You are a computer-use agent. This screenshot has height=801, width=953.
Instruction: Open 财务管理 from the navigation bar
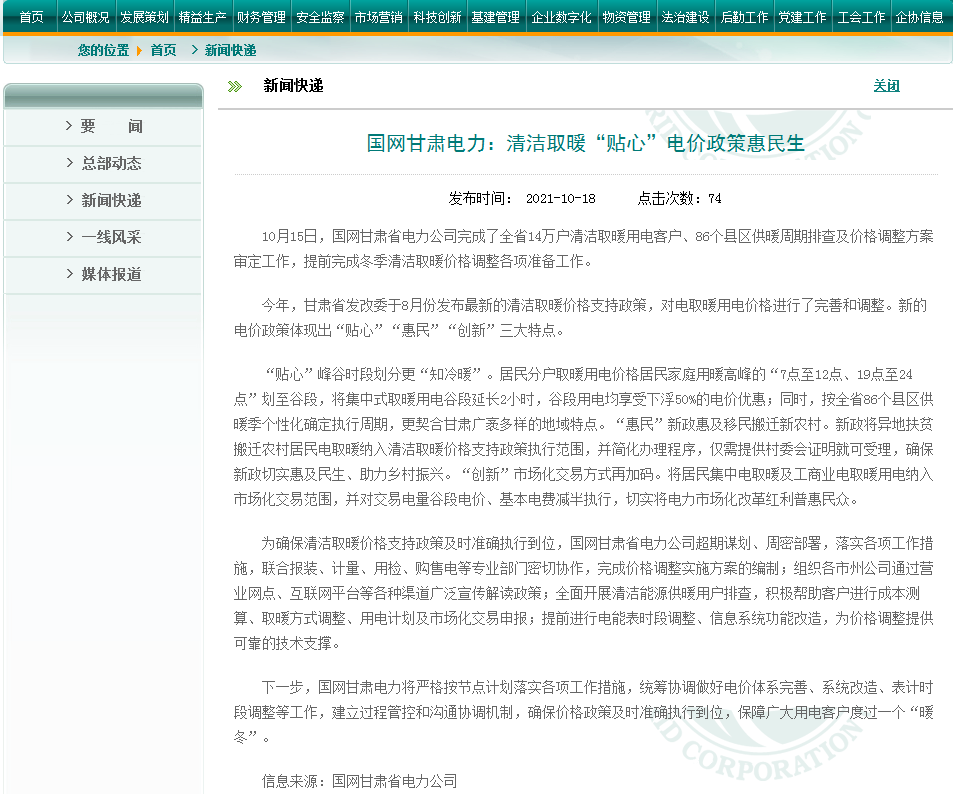(261, 17)
